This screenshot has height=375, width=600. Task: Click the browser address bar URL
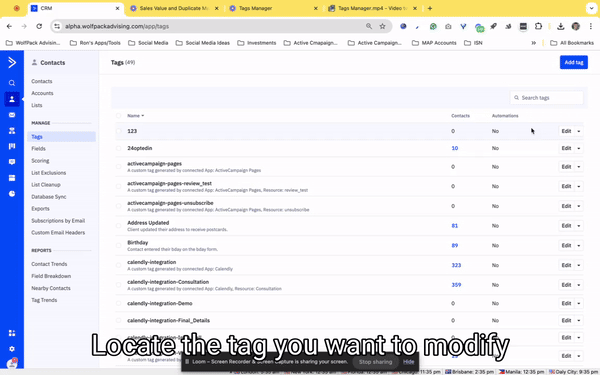point(117,26)
